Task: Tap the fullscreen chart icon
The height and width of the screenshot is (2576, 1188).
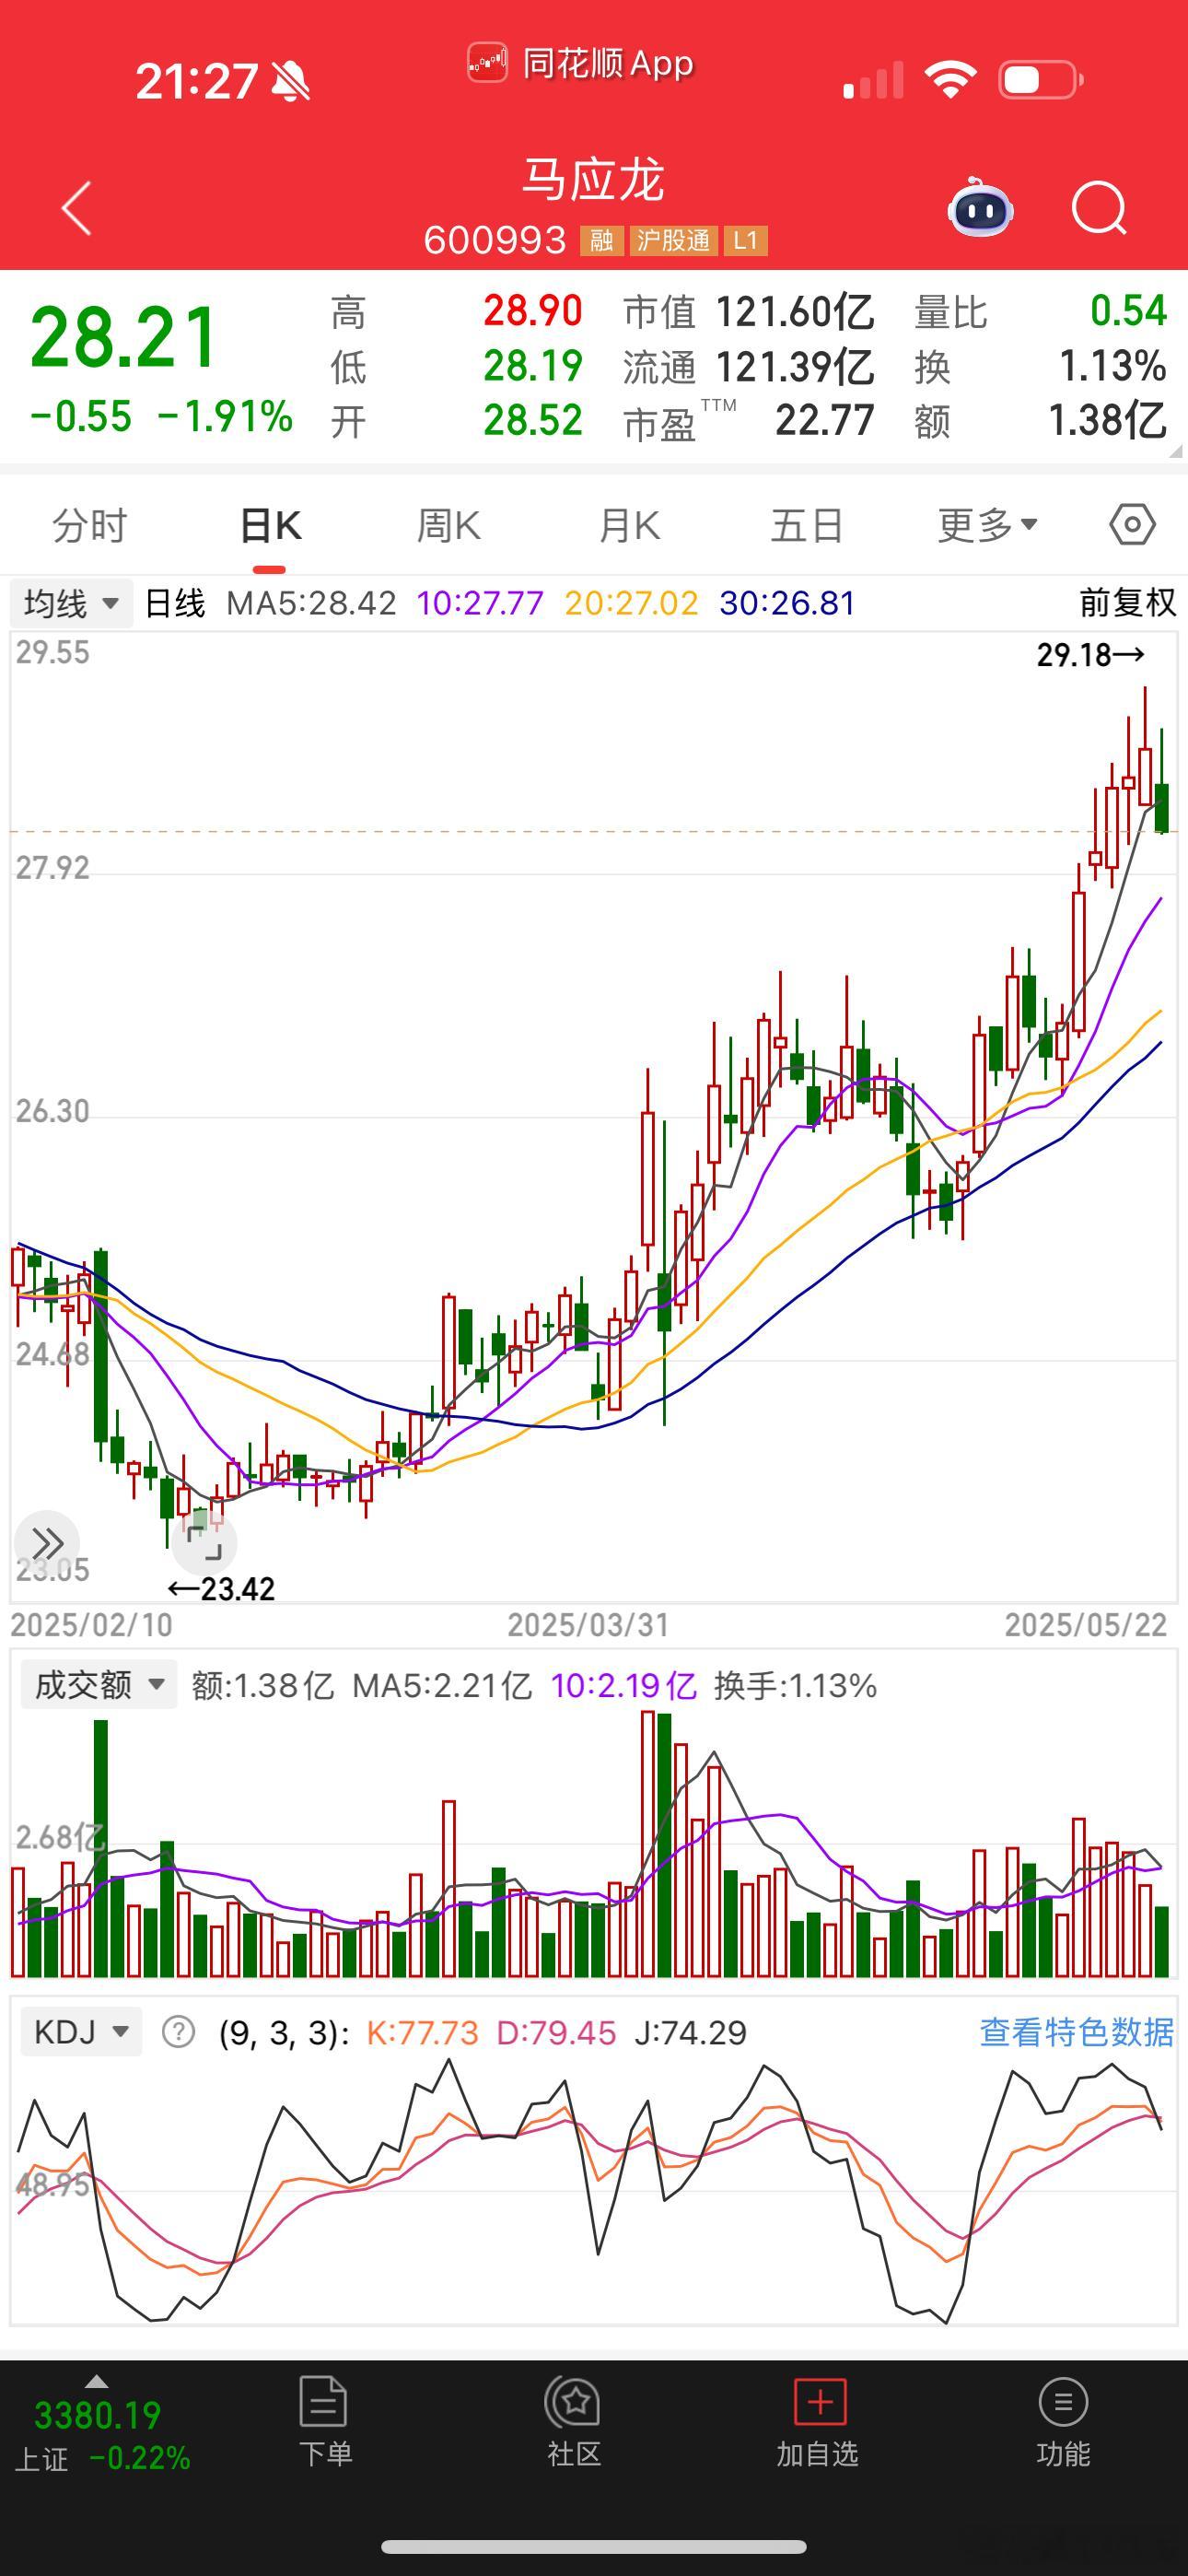Action: (204, 1543)
